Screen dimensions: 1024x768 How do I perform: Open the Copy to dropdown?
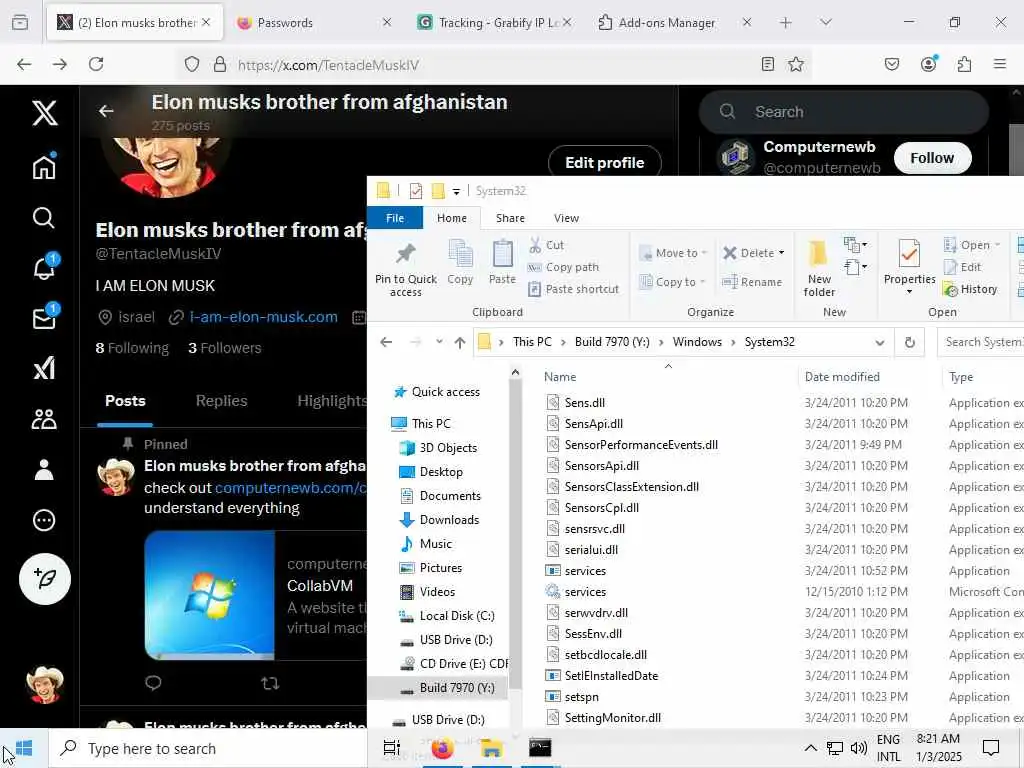coord(673,282)
